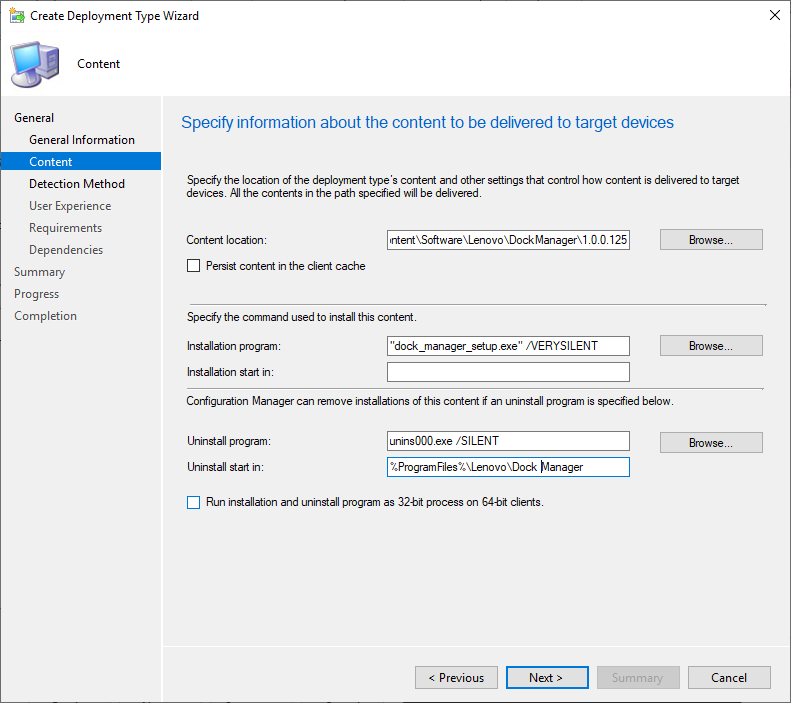The height and width of the screenshot is (703, 791).
Task: Click 'Configuration Manager can remove installations' text
Action: click(430, 401)
